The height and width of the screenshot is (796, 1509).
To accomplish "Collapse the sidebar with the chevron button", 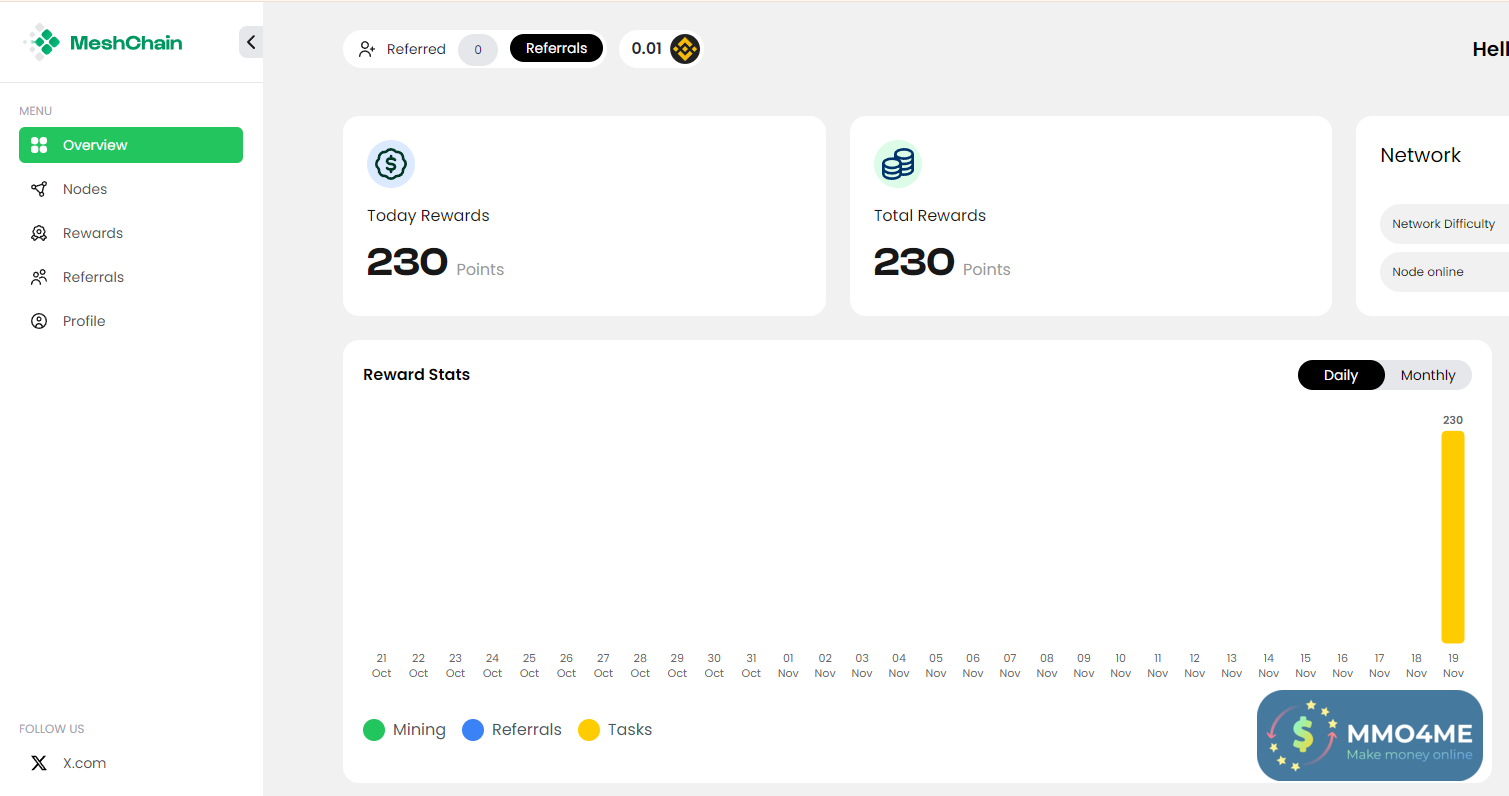I will click(x=251, y=42).
